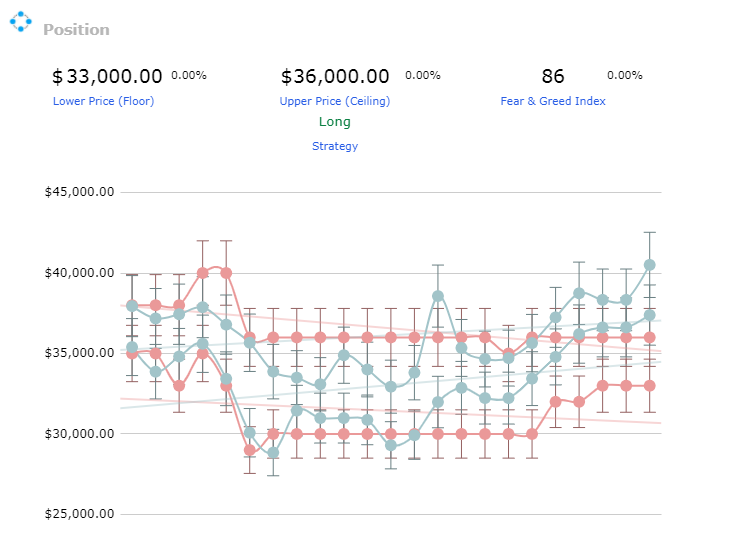Click the lowest teal point near $28,800

click(x=273, y=453)
